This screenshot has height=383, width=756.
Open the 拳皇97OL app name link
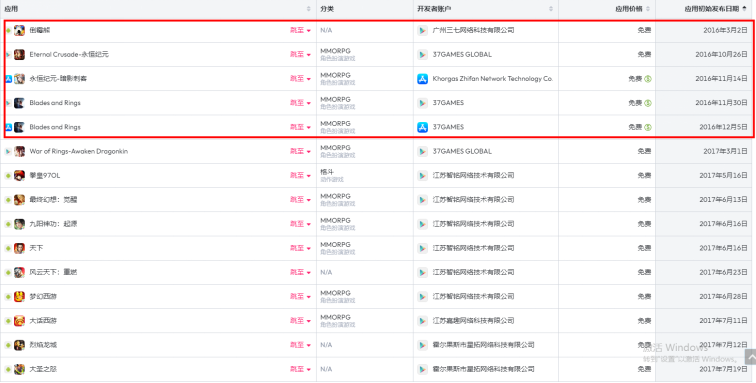[x=45, y=176]
